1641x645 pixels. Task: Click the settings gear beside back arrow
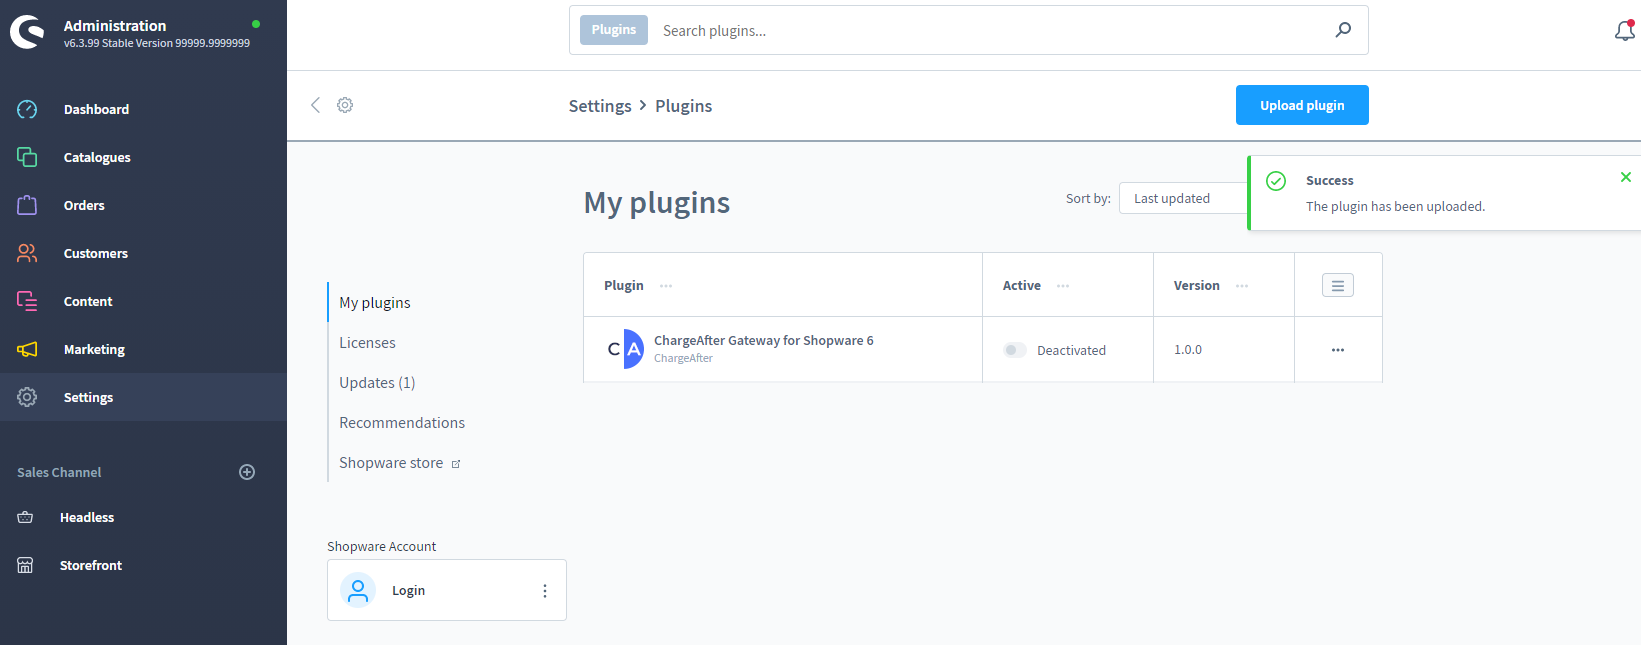345,105
